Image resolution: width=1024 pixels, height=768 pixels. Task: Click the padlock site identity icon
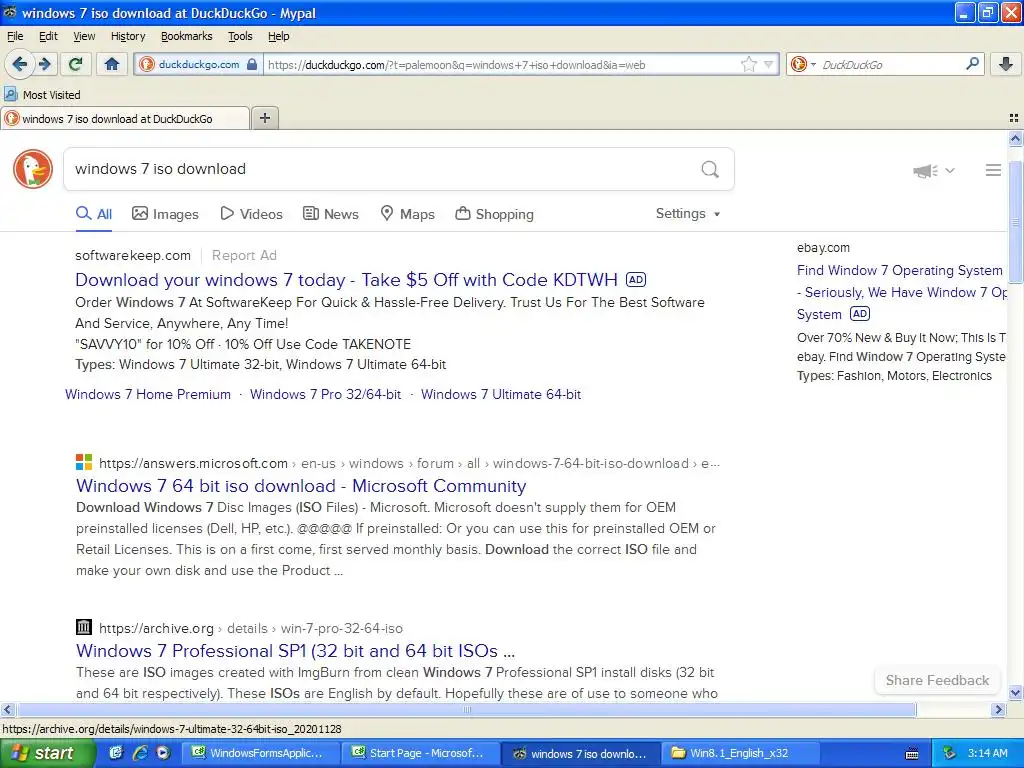tap(252, 64)
